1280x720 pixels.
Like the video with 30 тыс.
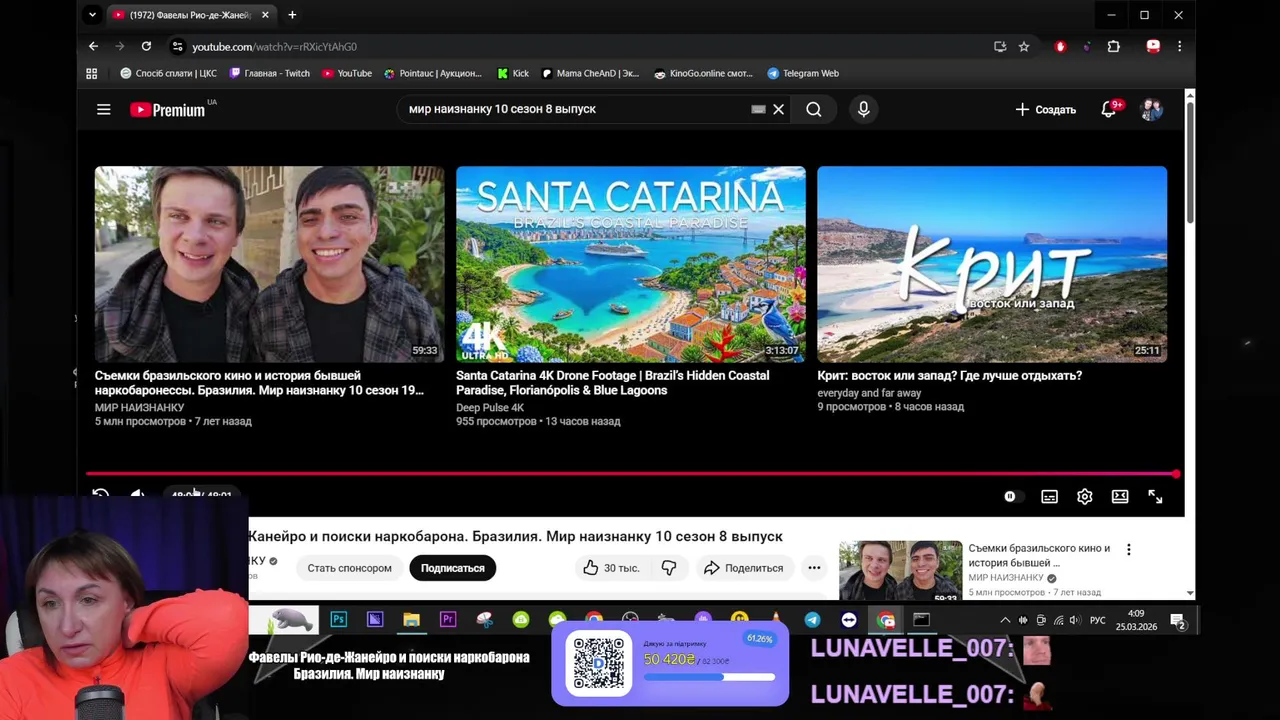point(611,568)
